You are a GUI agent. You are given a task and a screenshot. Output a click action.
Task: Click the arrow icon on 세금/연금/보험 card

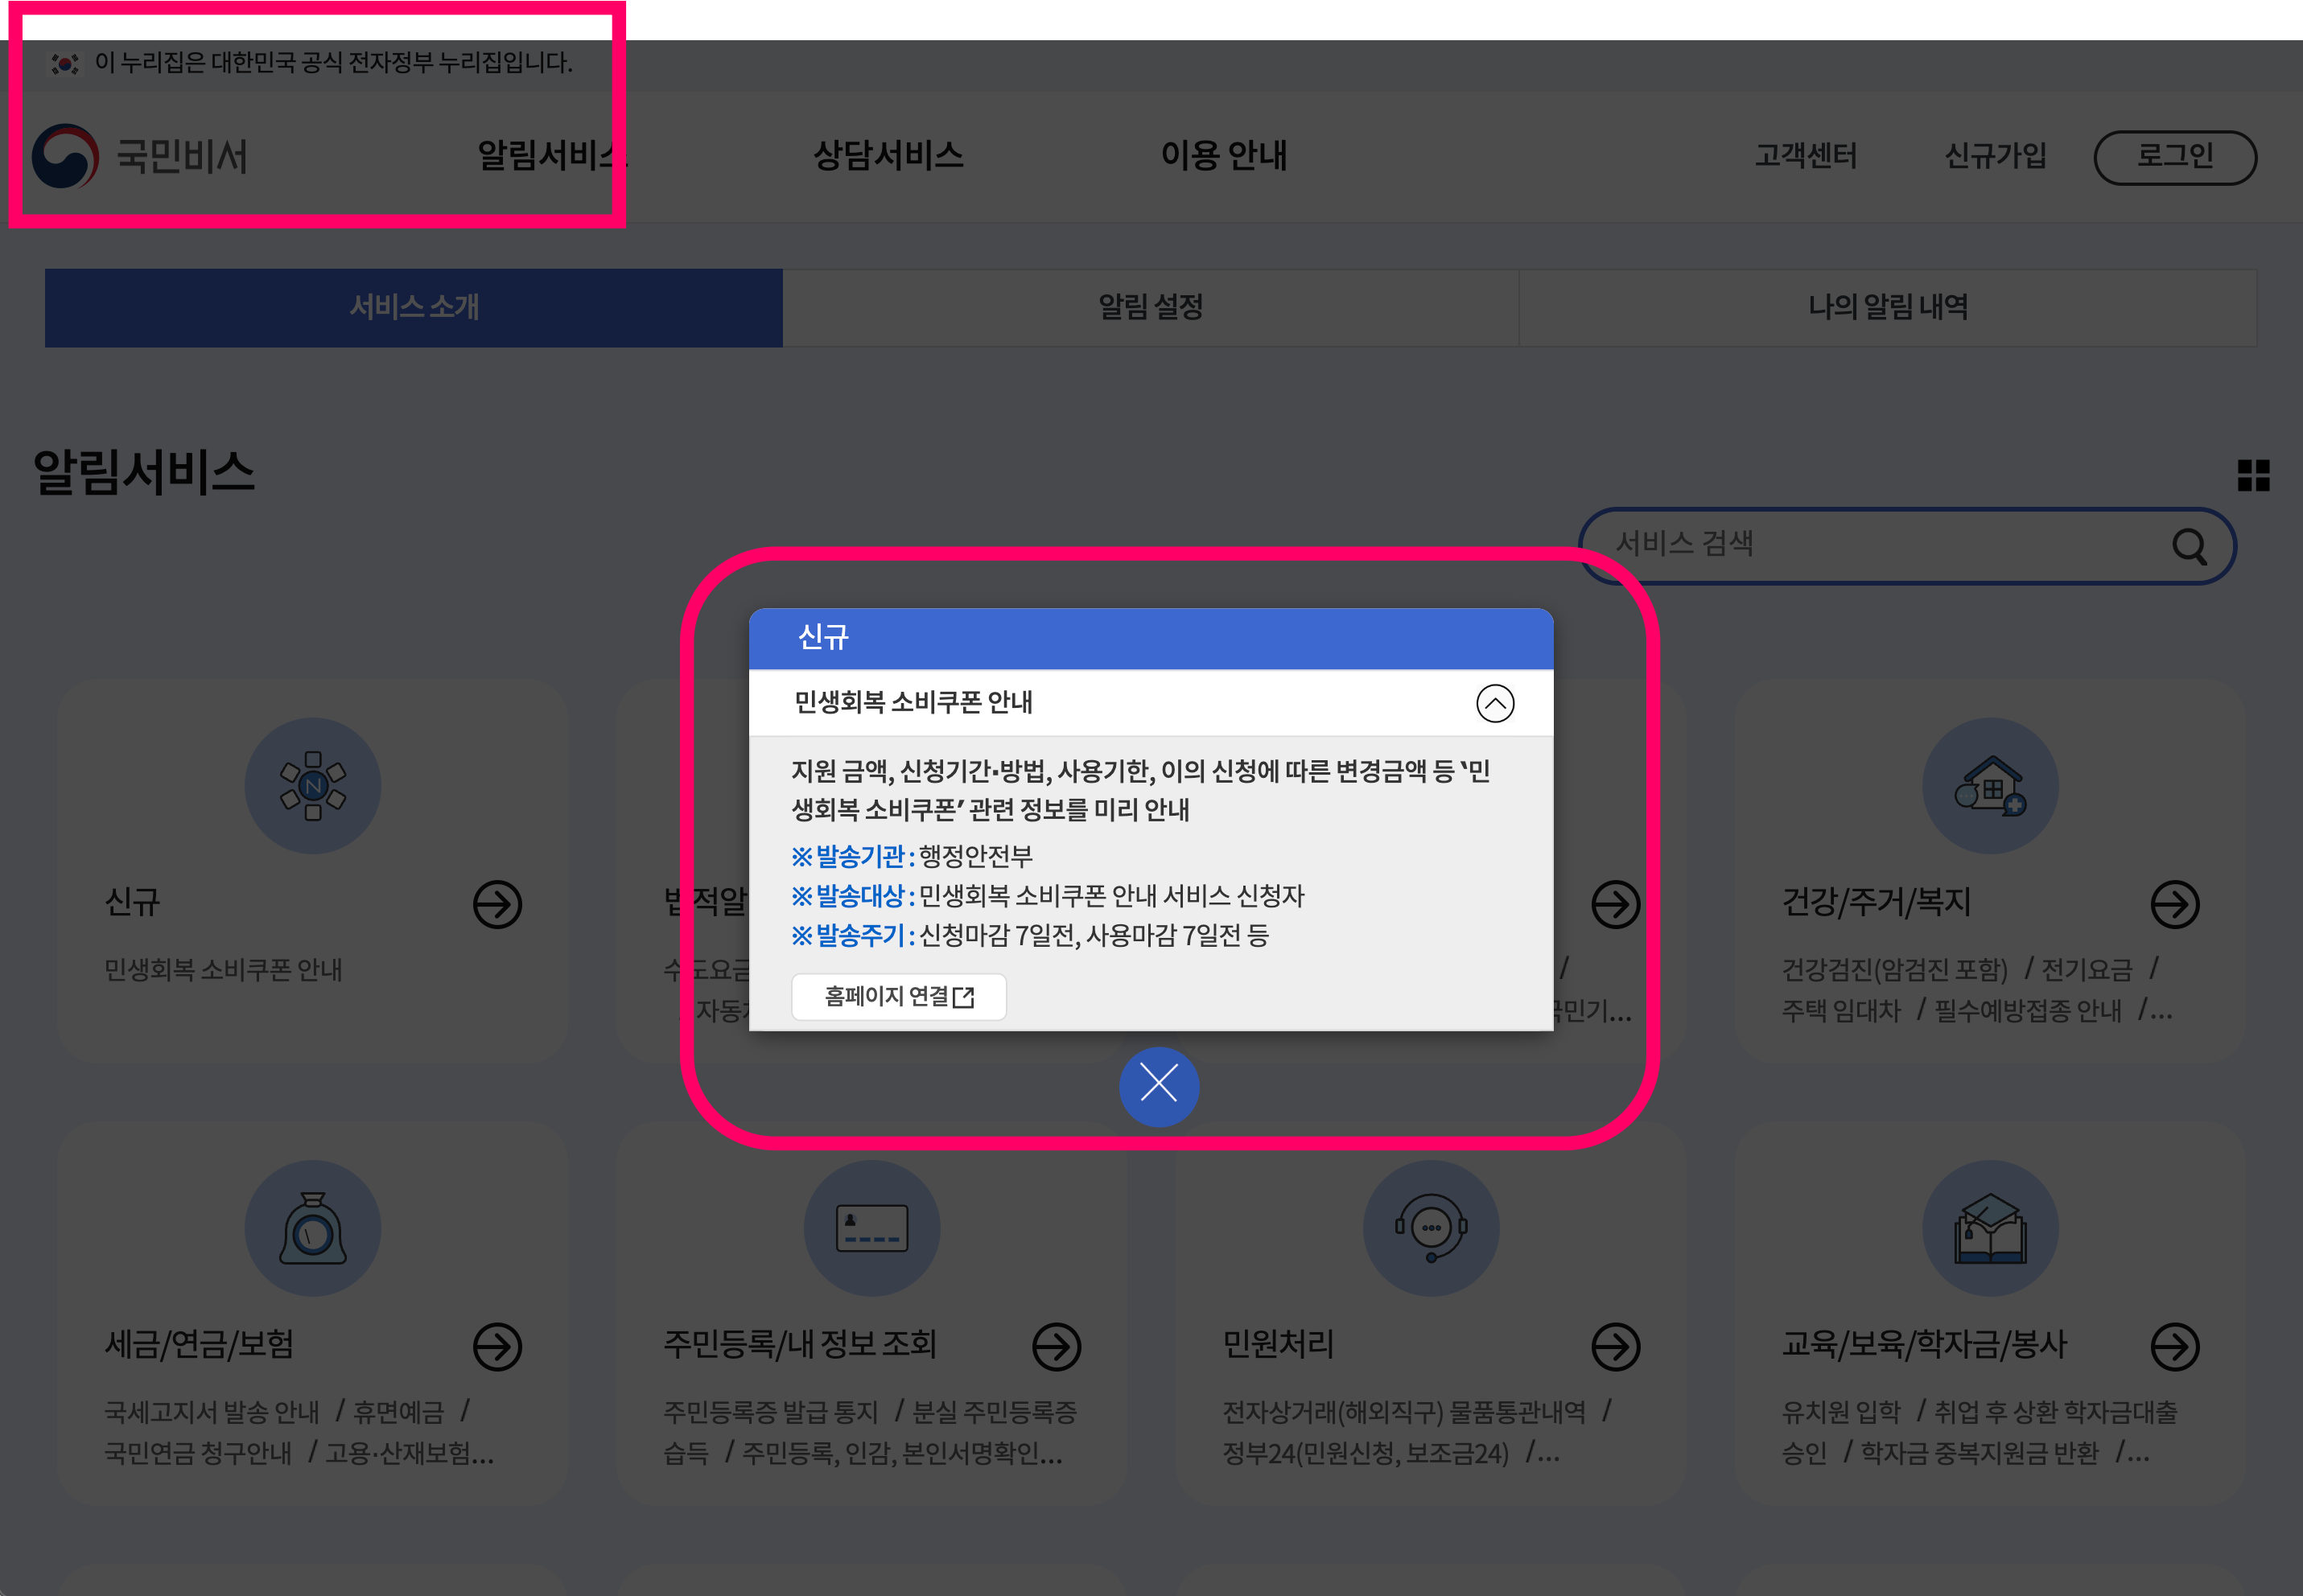tap(497, 1345)
